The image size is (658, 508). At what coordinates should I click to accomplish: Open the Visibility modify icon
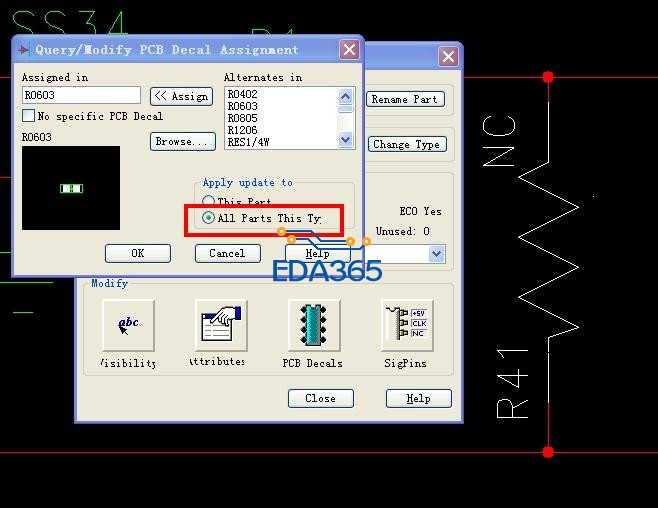coord(128,326)
